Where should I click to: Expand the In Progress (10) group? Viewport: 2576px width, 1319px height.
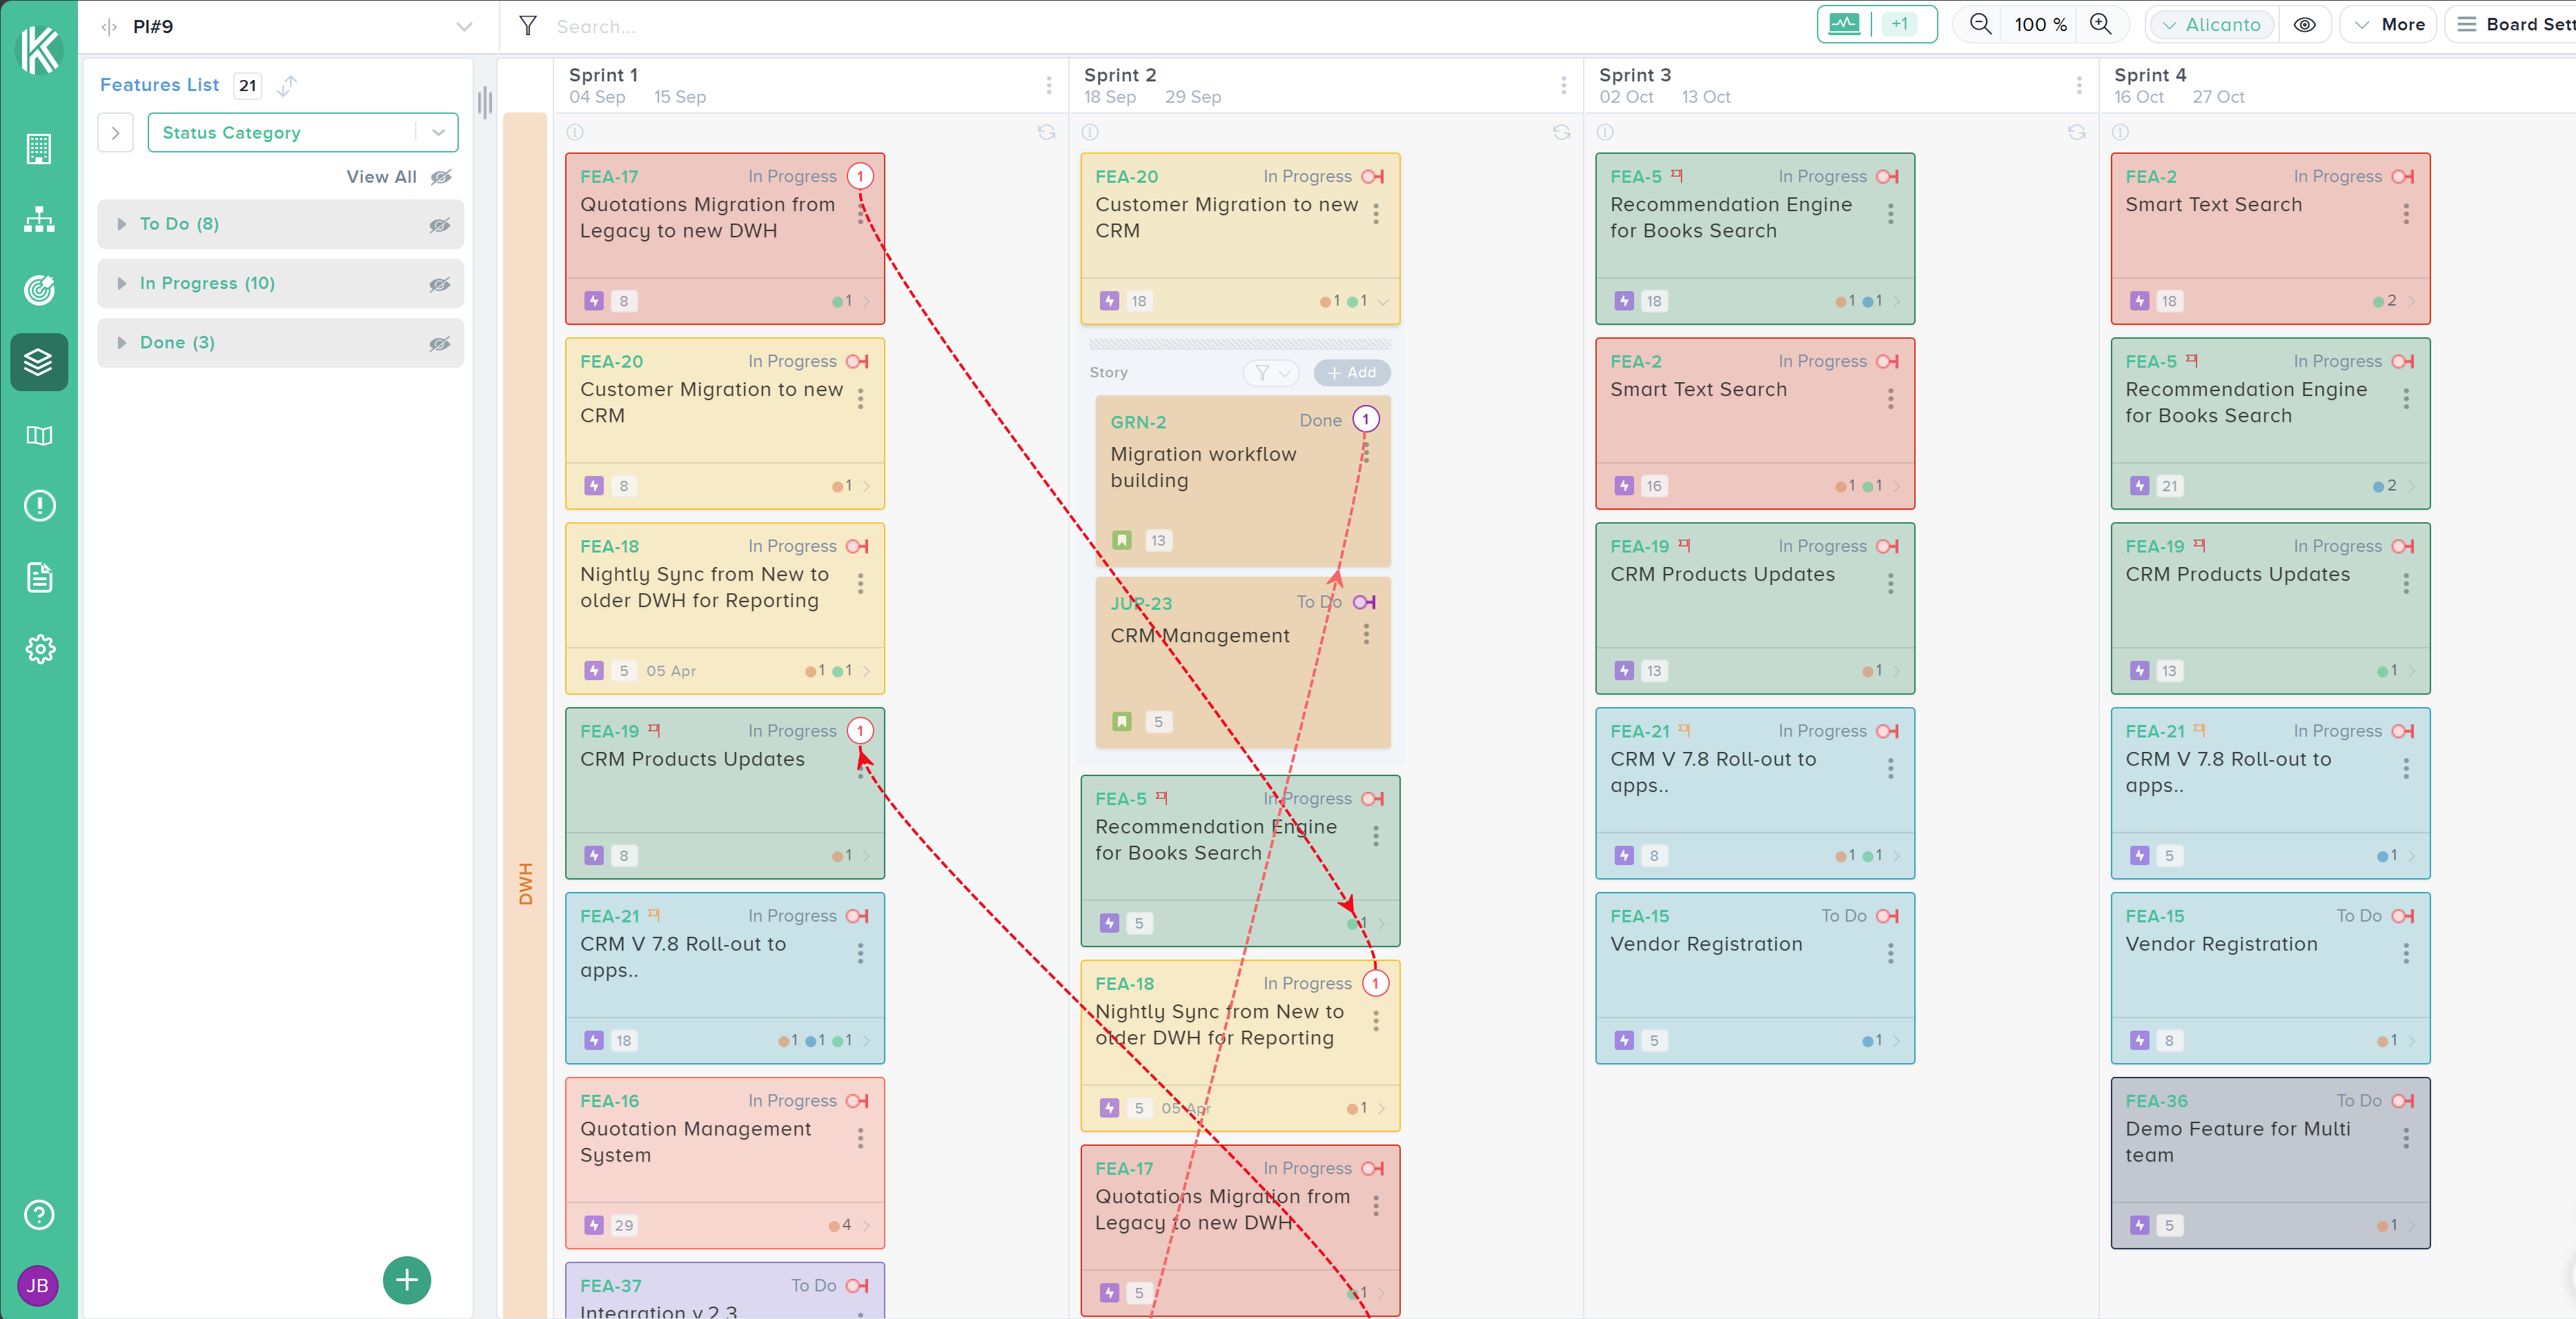[122, 284]
